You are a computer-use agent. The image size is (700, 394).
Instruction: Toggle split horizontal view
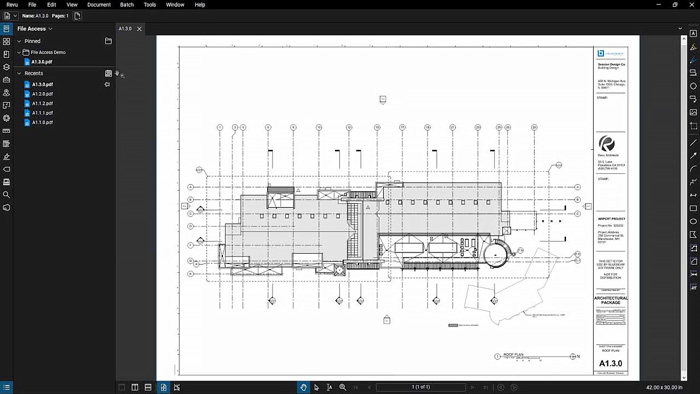148,387
